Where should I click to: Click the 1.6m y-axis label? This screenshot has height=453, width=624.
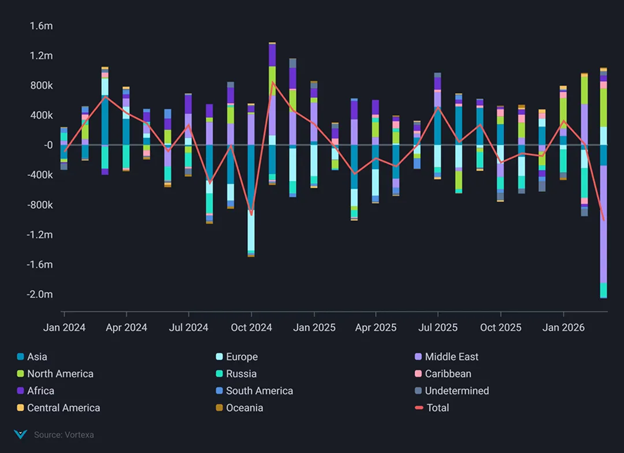(40, 25)
